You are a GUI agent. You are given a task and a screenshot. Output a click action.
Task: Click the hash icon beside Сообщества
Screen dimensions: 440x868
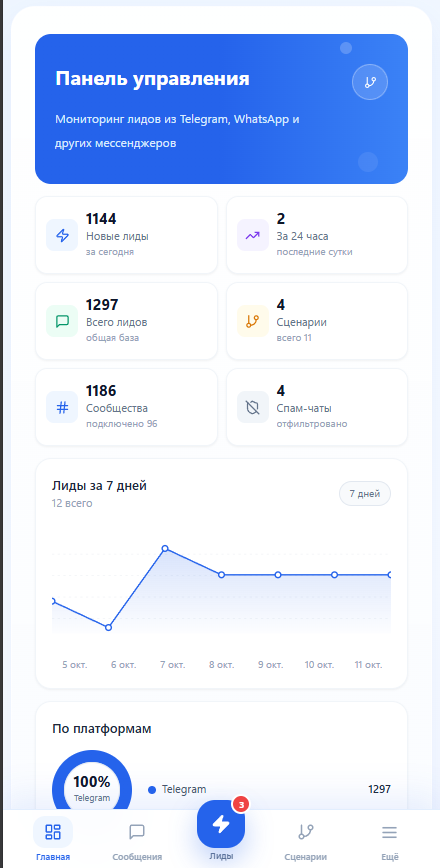(62, 407)
